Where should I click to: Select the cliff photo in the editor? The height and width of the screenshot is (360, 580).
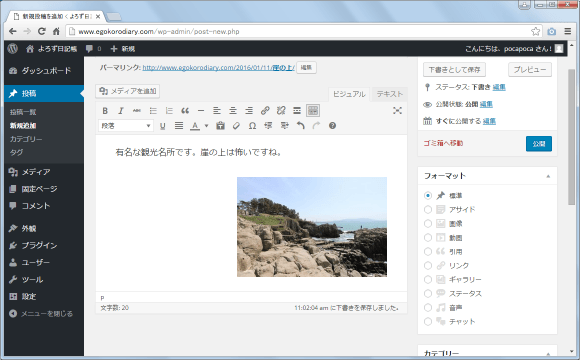[x=312, y=227]
